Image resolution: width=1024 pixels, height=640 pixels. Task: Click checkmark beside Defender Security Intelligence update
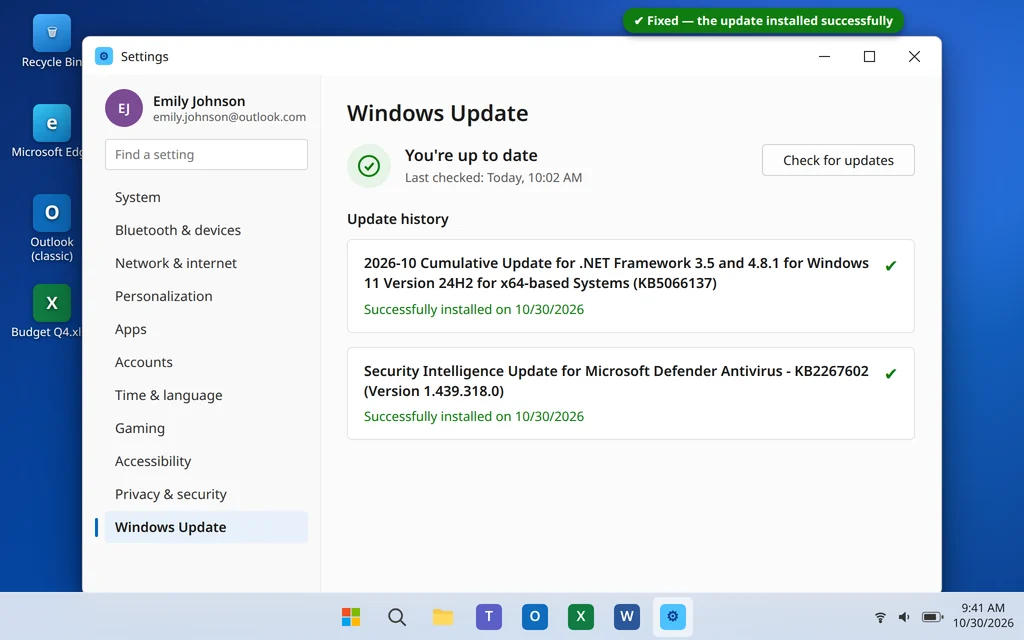(890, 374)
